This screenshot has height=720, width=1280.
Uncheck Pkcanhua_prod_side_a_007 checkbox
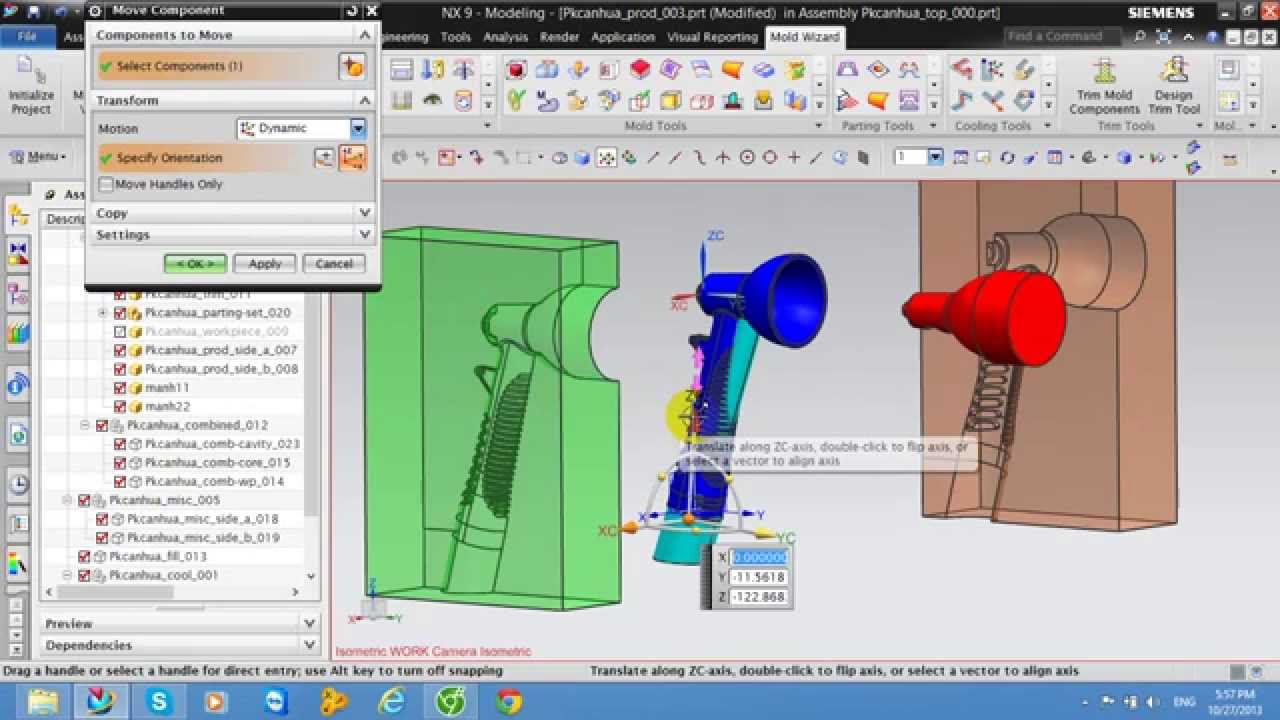[120, 351]
